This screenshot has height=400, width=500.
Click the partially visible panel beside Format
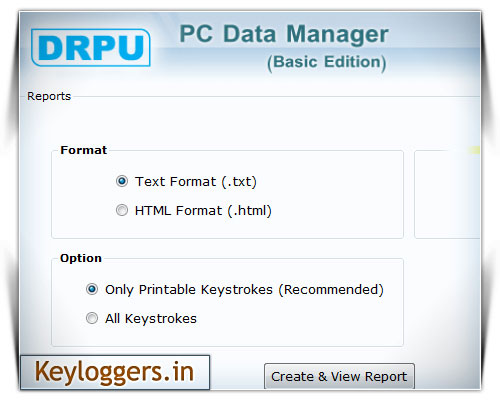(x=447, y=194)
